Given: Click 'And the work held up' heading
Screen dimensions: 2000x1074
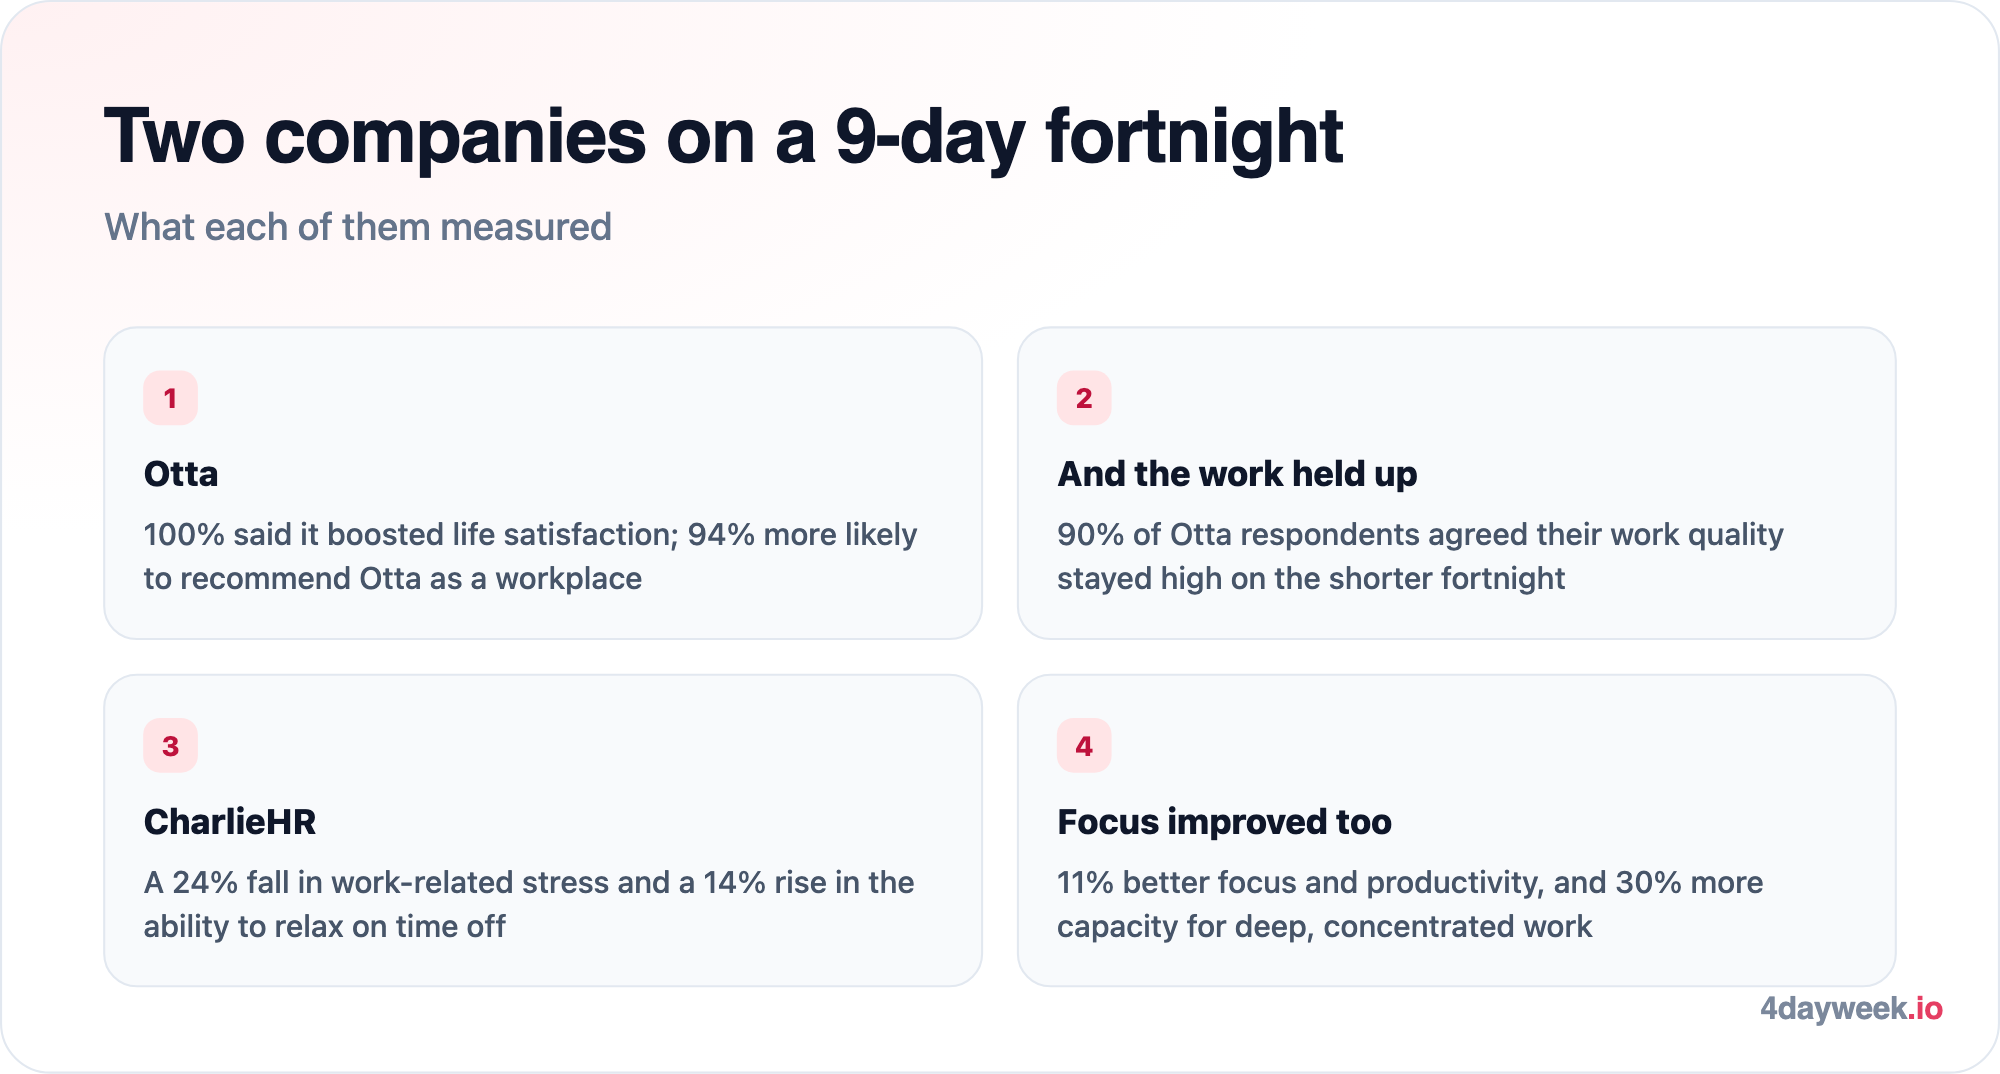Looking at the screenshot, I should point(1237,474).
